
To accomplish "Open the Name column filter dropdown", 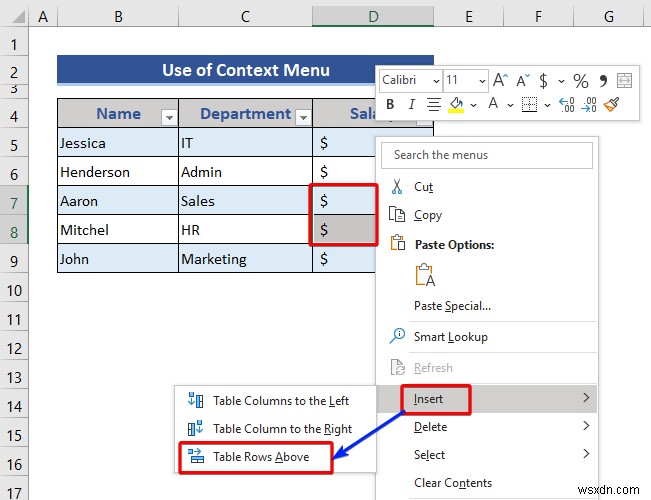I will [x=169, y=118].
